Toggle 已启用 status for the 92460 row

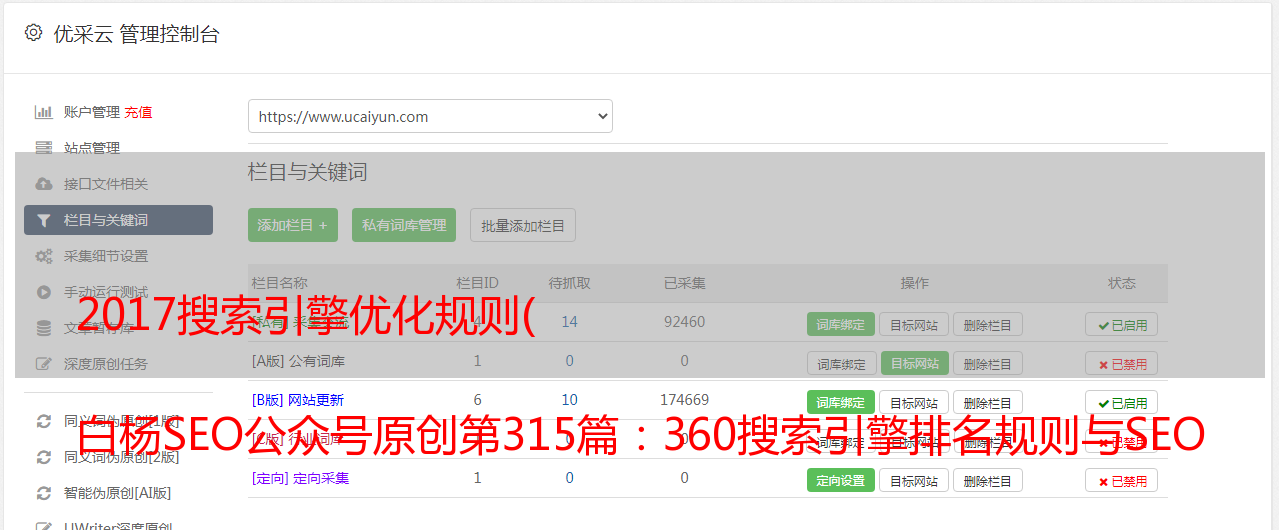point(1121,324)
